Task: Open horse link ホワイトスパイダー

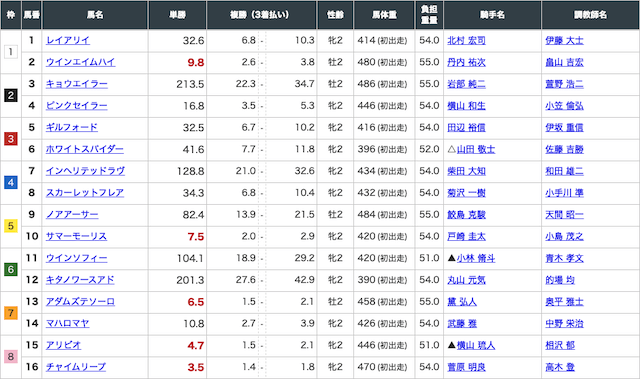Action: 84,149
